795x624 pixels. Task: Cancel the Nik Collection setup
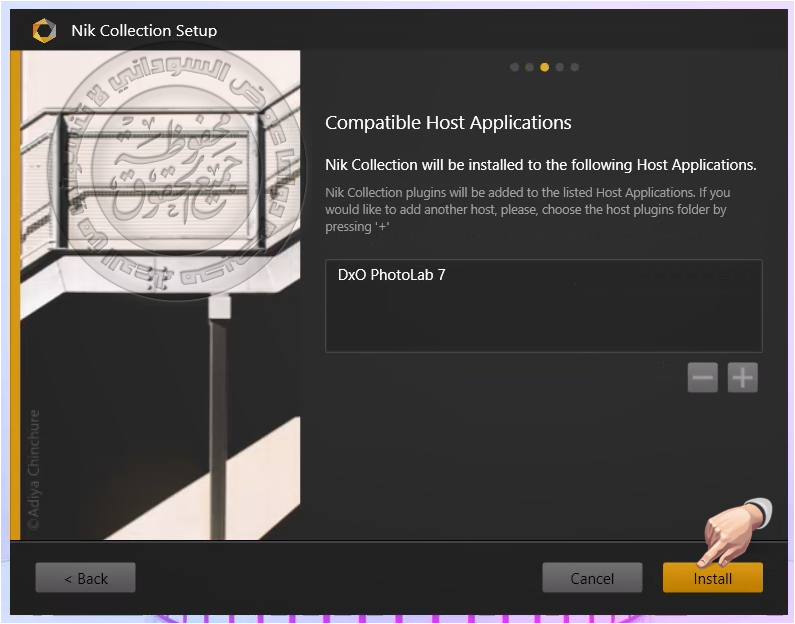click(592, 577)
